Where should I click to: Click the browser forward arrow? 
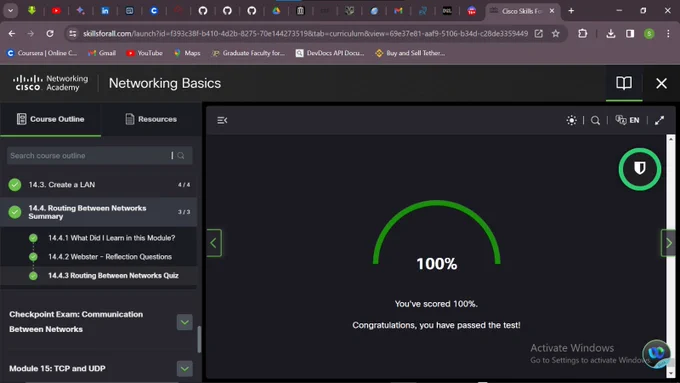[x=30, y=33]
